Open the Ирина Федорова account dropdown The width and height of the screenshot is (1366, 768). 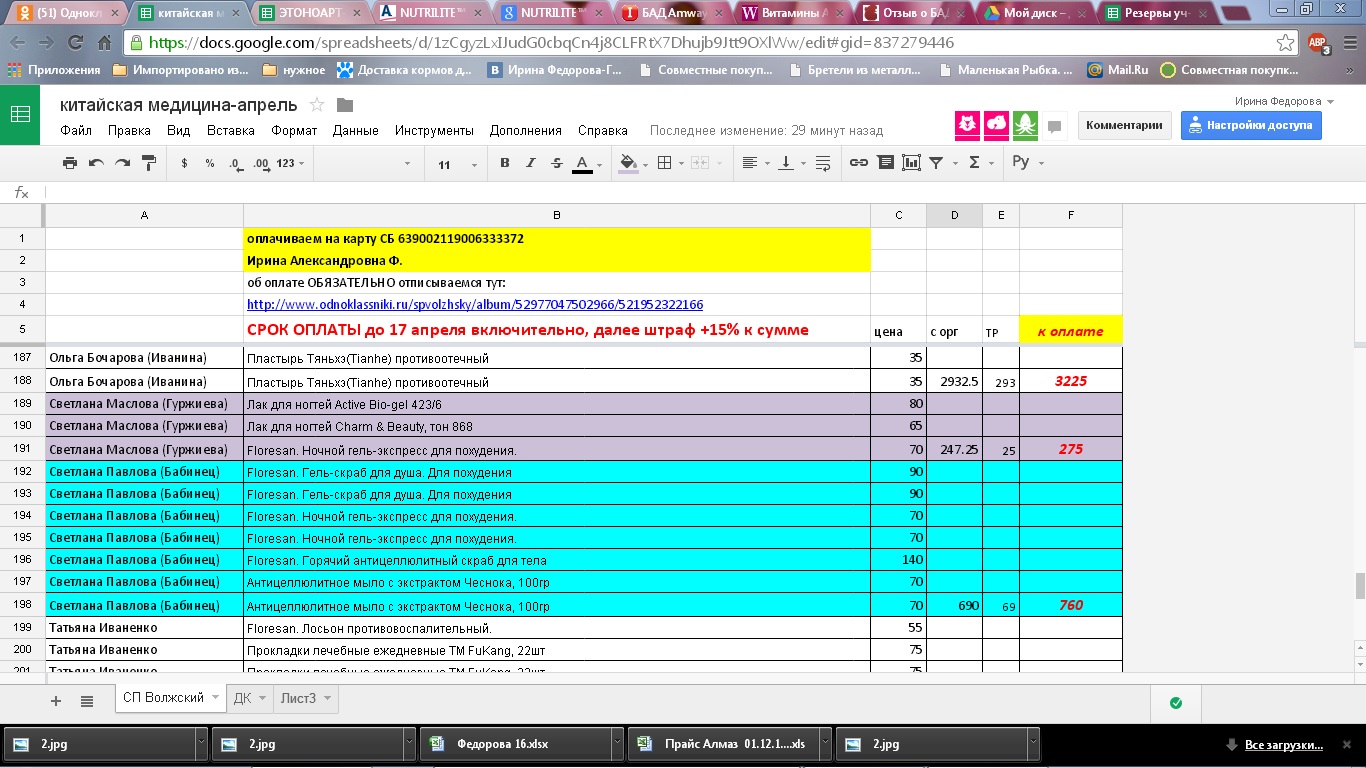point(1285,102)
